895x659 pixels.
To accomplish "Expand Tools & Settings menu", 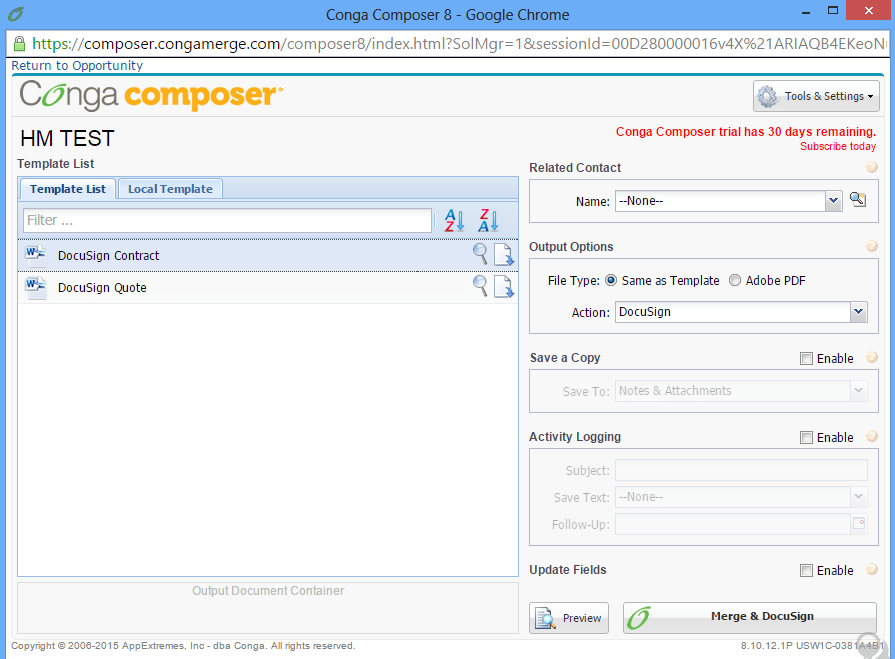I will [x=816, y=96].
